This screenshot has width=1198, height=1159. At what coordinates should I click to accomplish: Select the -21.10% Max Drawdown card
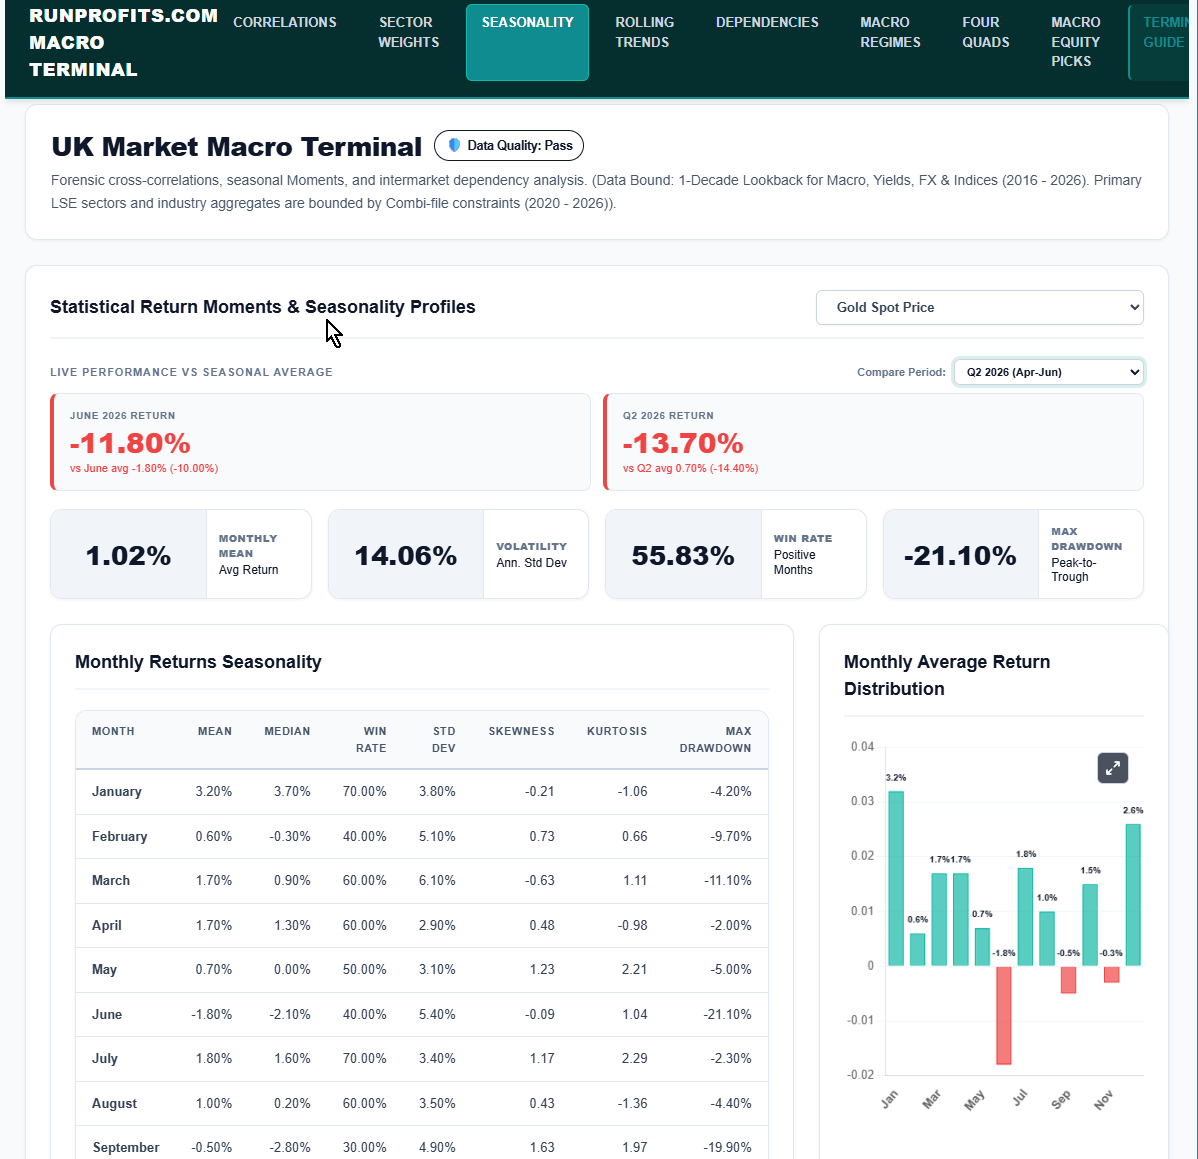tap(1013, 554)
